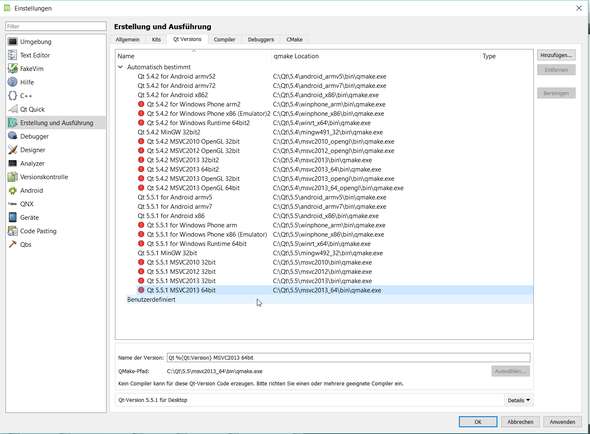Image resolution: width=590 pixels, height=434 pixels.
Task: Open the Debuggers tab
Action: (x=261, y=40)
